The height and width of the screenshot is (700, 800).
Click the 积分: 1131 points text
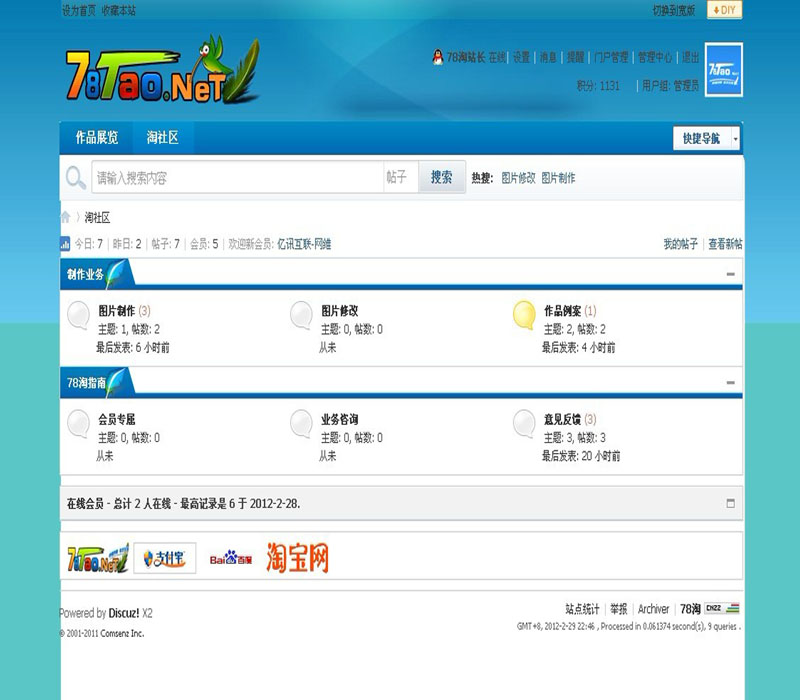coord(598,86)
